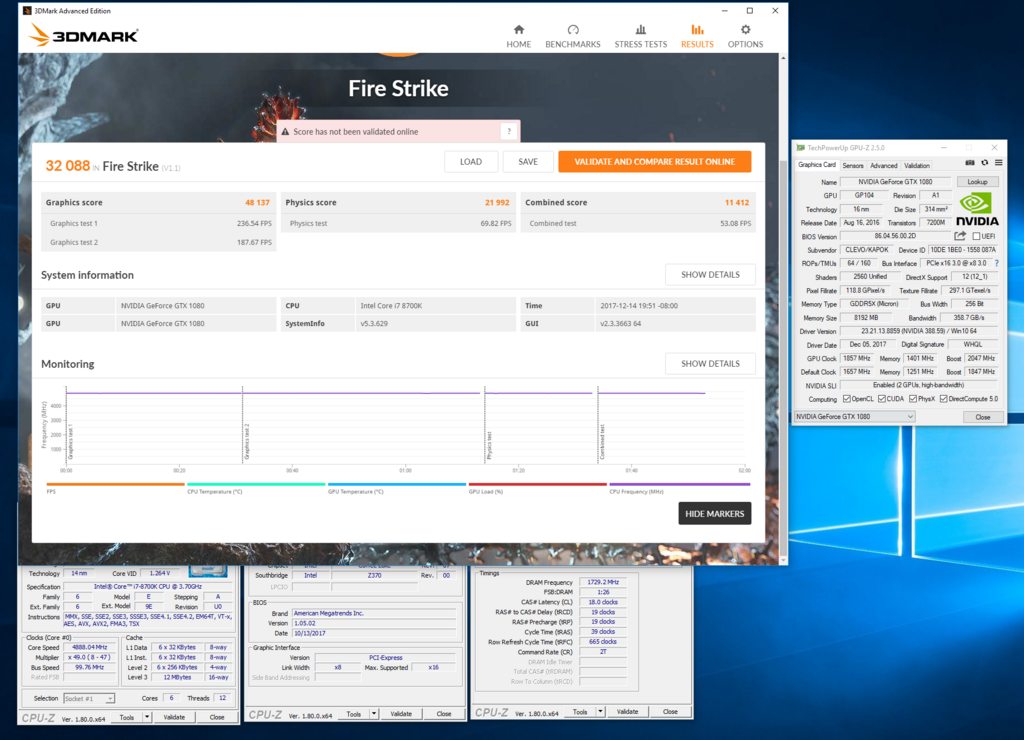Switch to GPU-Z Advanced tab
Viewport: 1024px width, 740px height.
[884, 165]
